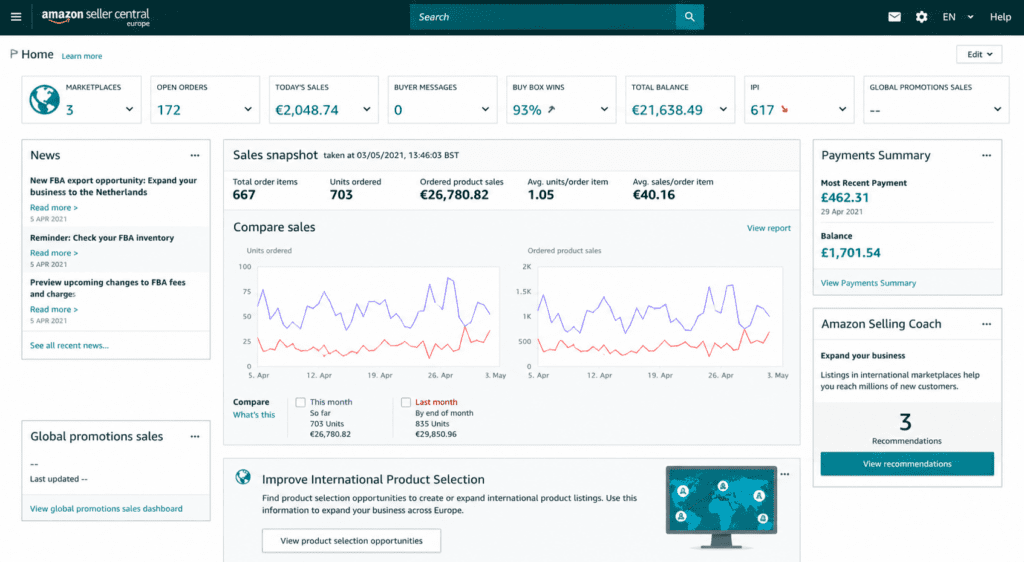1024x562 pixels.
Task: Open the International Product Selection card options
Action: pyautogui.click(x=784, y=475)
